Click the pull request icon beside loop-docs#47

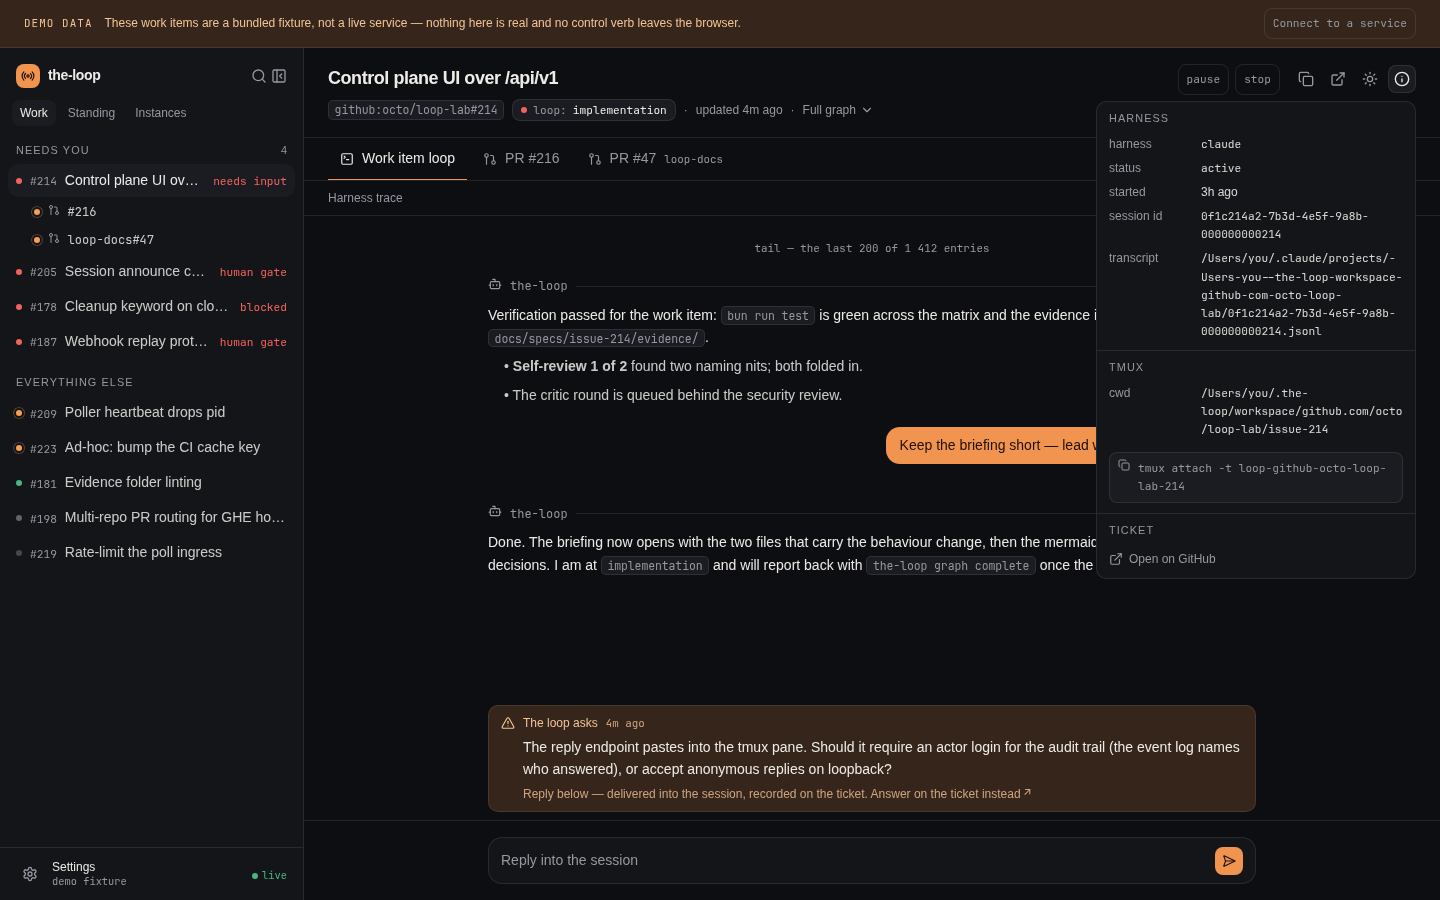(54, 239)
